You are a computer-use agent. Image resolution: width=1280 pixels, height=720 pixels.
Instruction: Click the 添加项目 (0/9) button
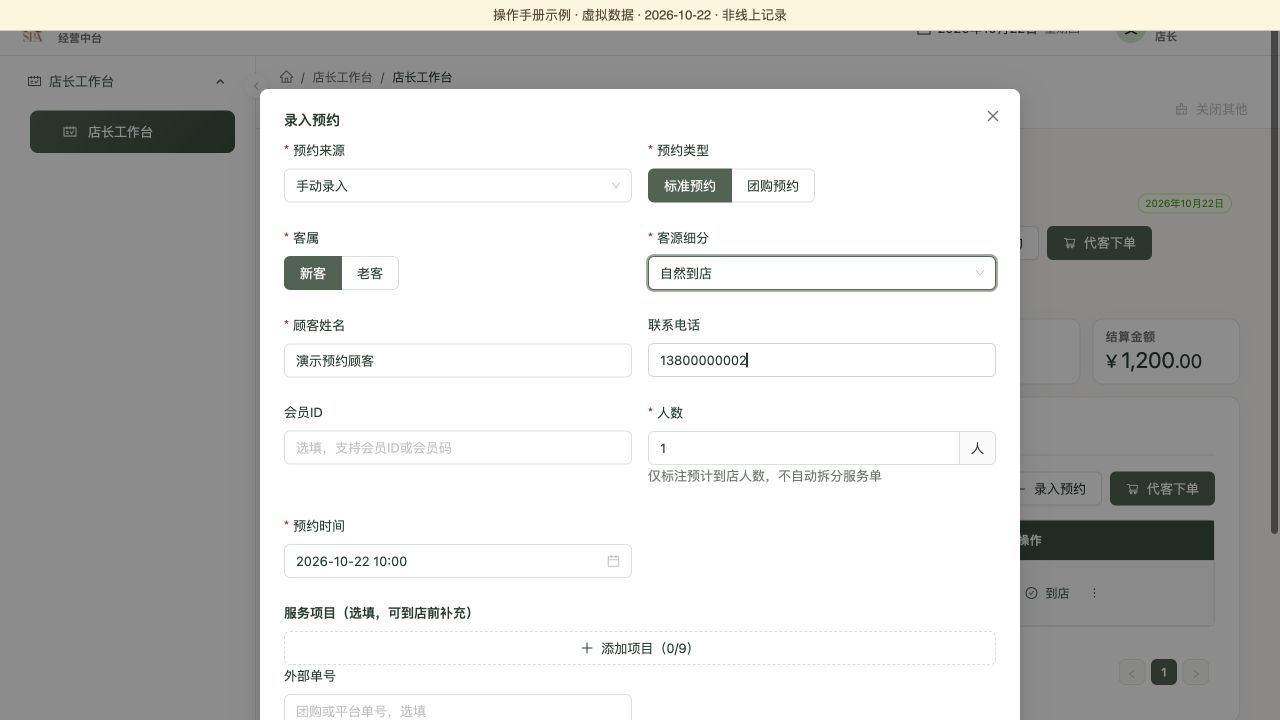640,648
